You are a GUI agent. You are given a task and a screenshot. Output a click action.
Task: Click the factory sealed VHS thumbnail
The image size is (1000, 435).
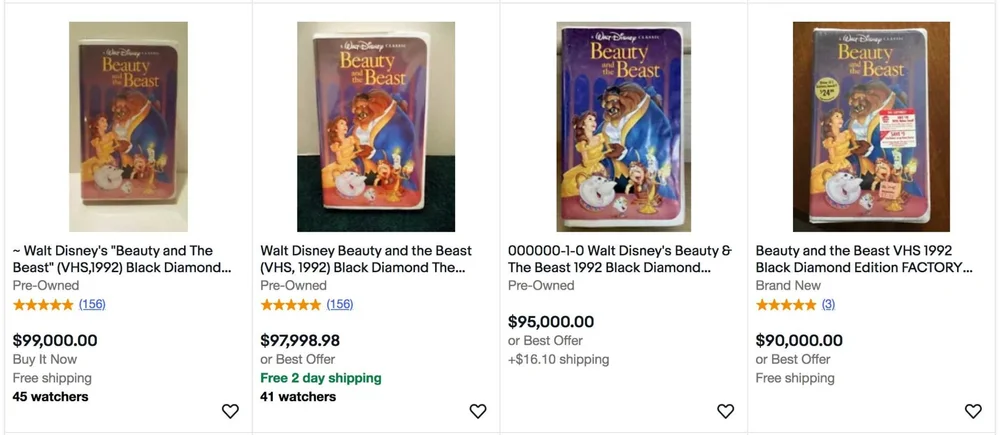(871, 127)
